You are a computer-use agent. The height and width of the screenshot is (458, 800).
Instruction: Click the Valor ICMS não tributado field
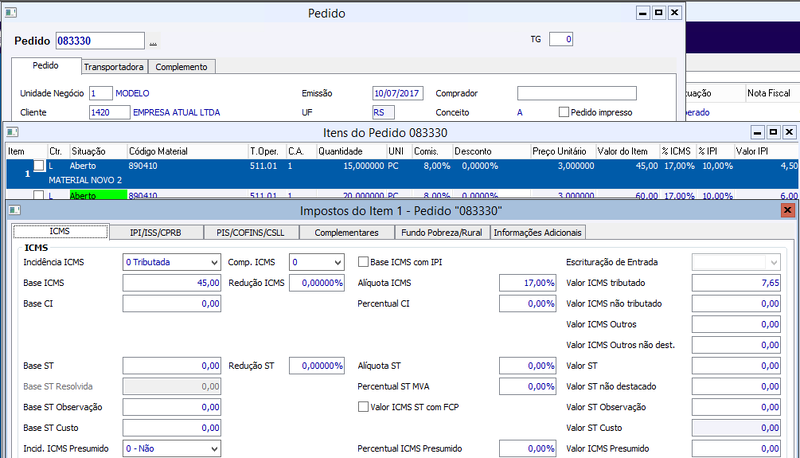click(x=736, y=303)
